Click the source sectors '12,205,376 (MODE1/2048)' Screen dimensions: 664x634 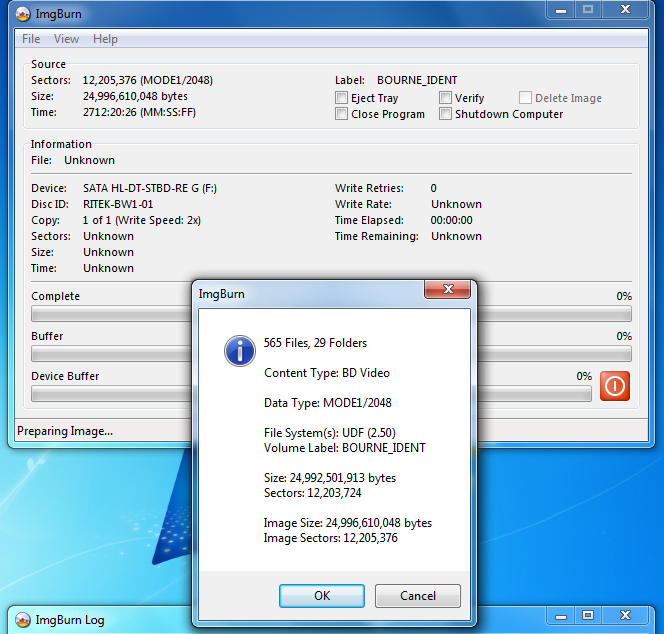pyautogui.click(x=148, y=80)
